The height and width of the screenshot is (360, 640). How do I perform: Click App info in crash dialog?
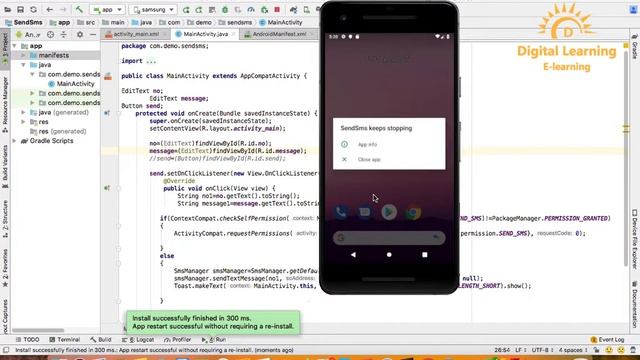click(x=367, y=144)
